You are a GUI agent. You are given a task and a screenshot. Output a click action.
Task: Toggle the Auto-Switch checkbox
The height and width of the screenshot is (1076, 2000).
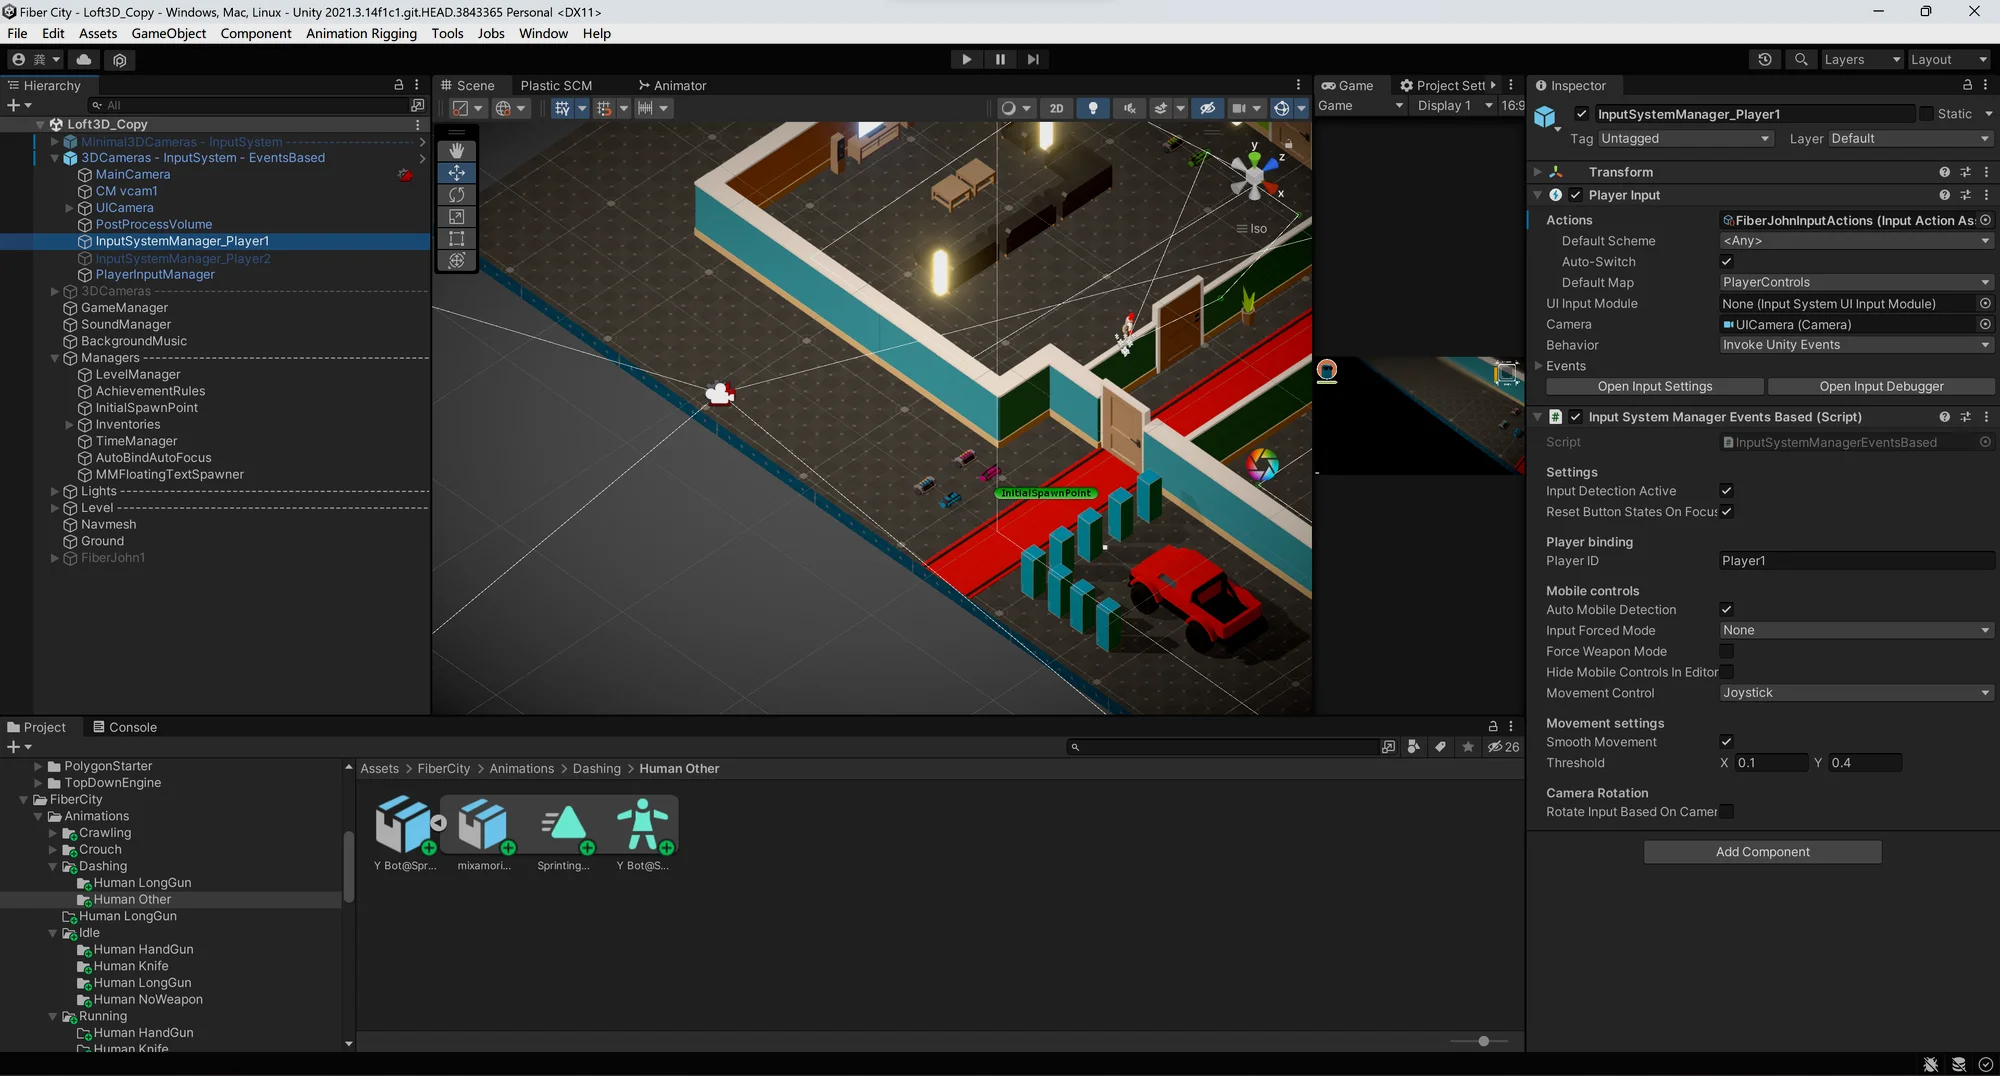[x=1726, y=262]
